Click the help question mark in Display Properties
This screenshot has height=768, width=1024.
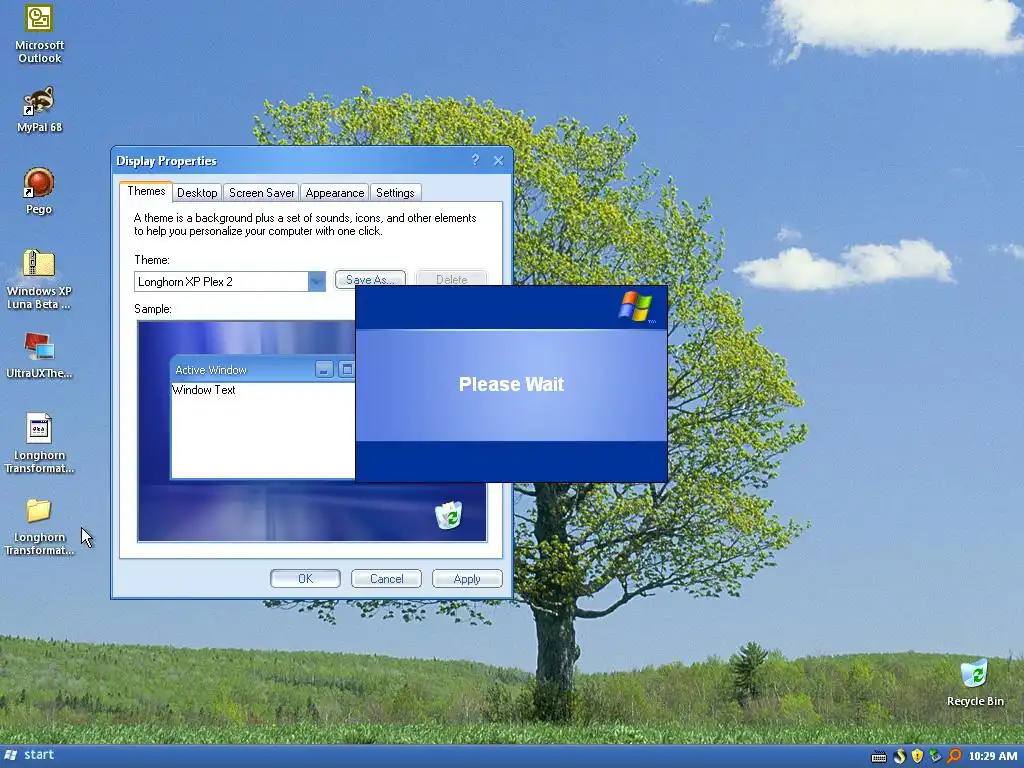point(475,160)
